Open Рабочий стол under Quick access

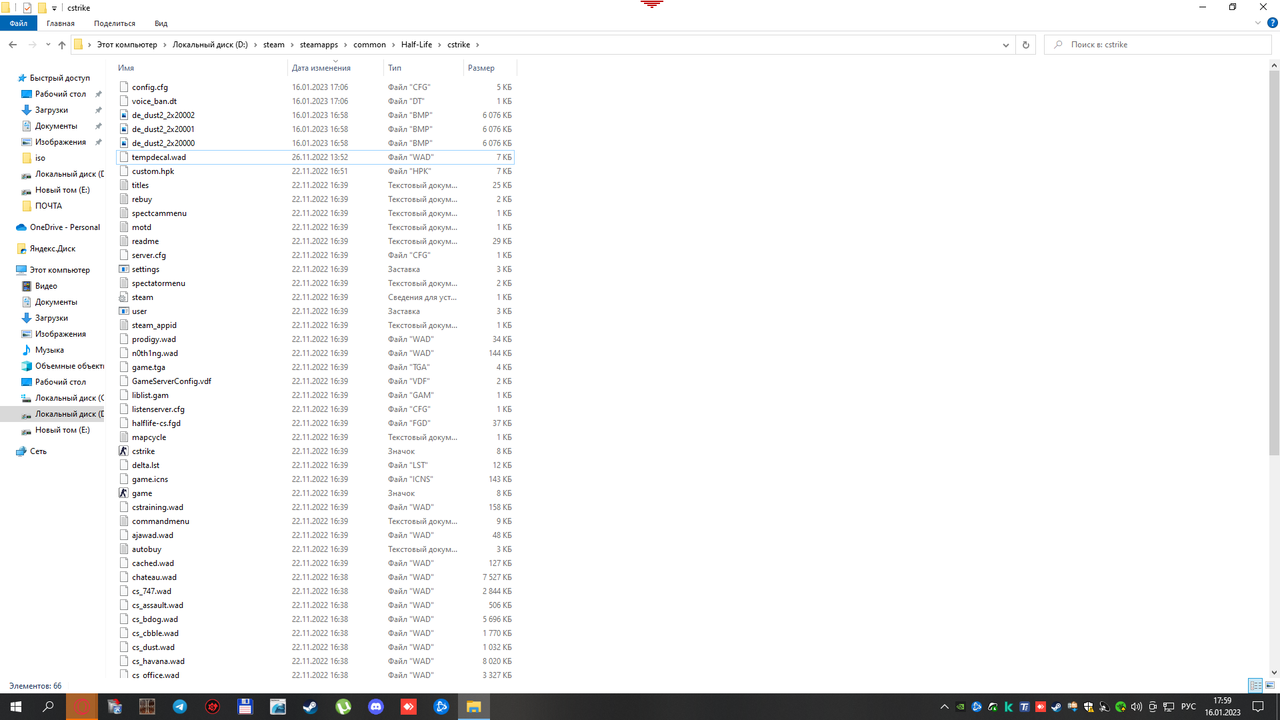60,94
